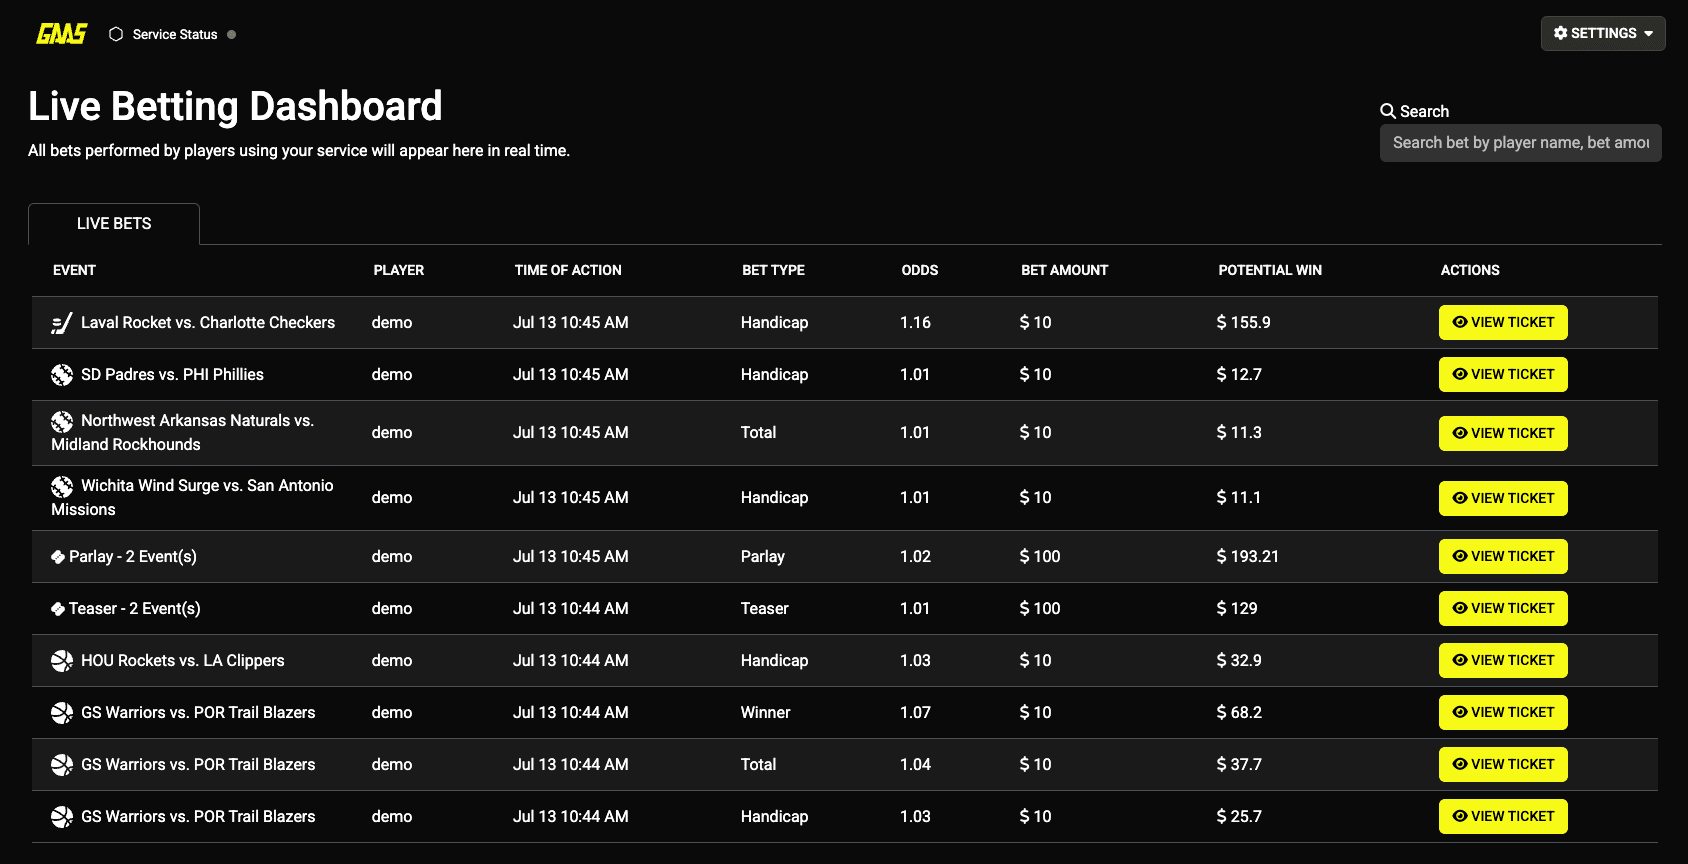Image resolution: width=1688 pixels, height=864 pixels.
Task: View ticket for the Parlay bet
Action: (1502, 557)
